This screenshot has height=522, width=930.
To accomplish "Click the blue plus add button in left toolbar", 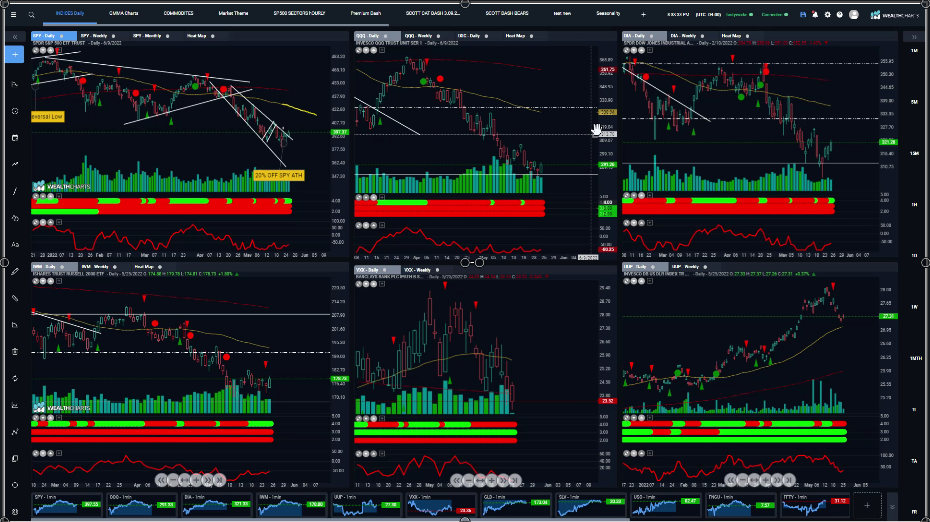I will tap(15, 55).
